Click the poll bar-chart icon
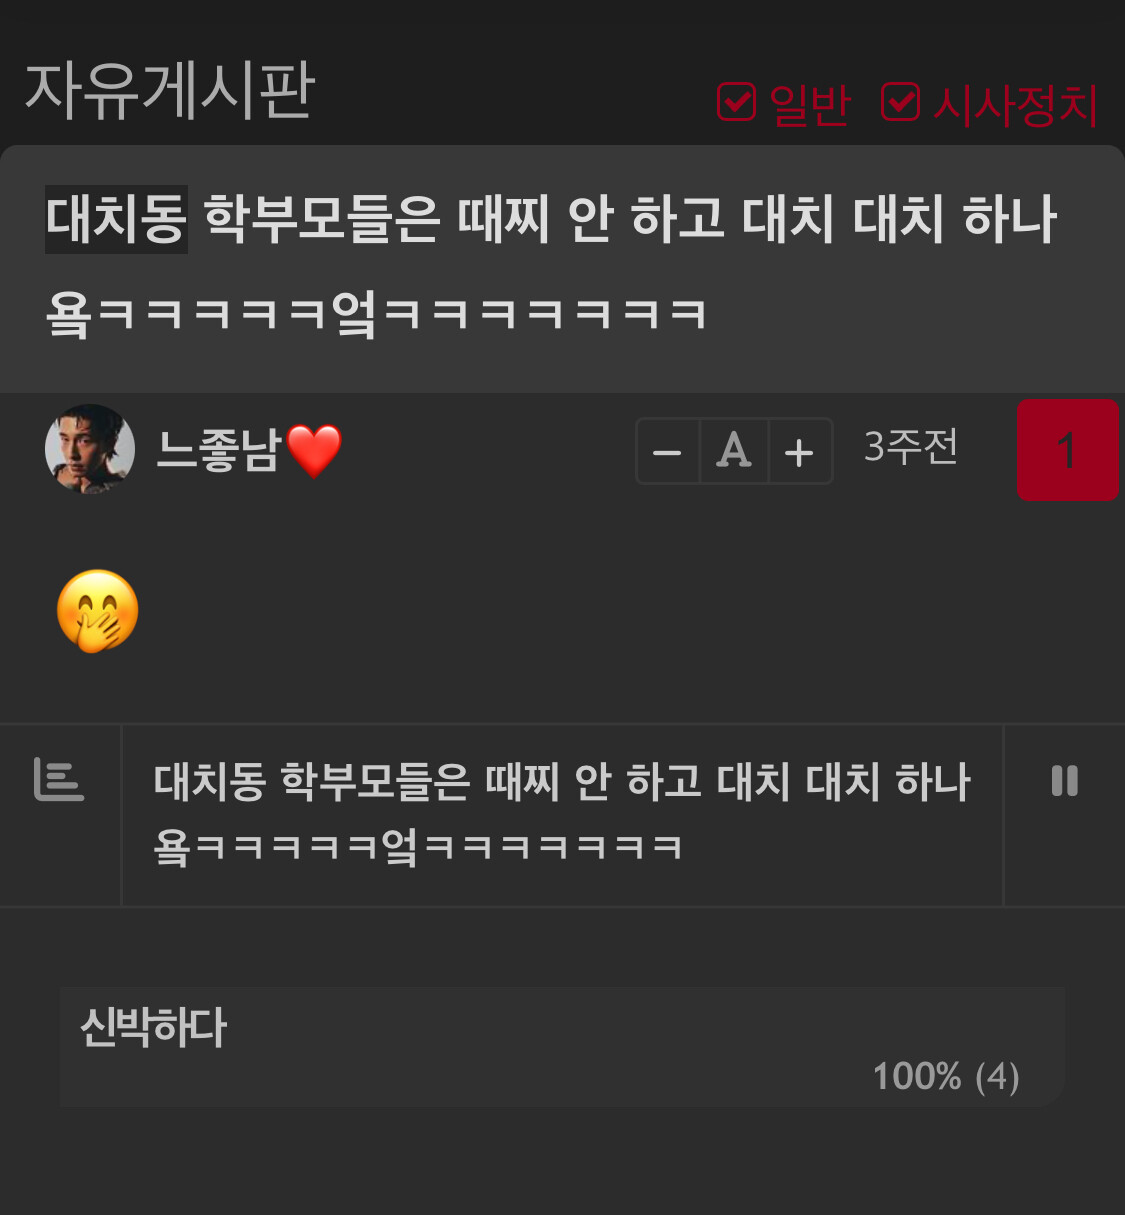This screenshot has width=1125, height=1215. (59, 779)
